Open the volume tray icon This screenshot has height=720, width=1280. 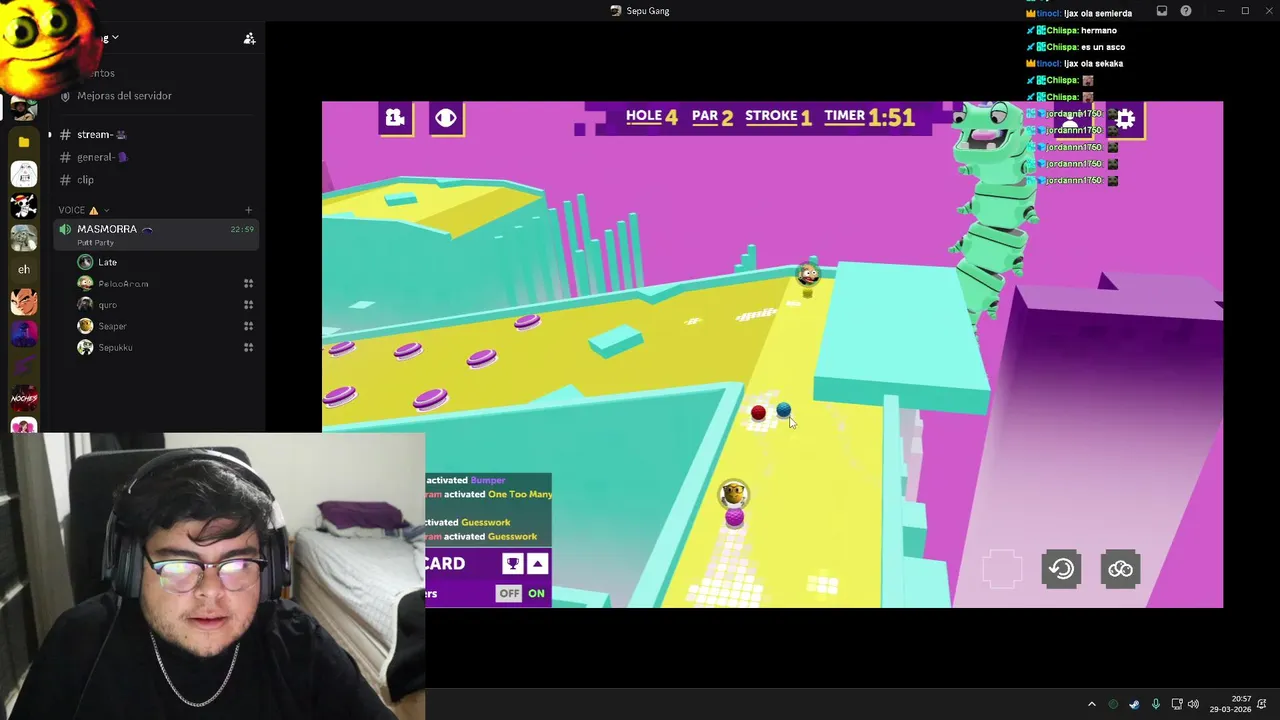(1193, 705)
